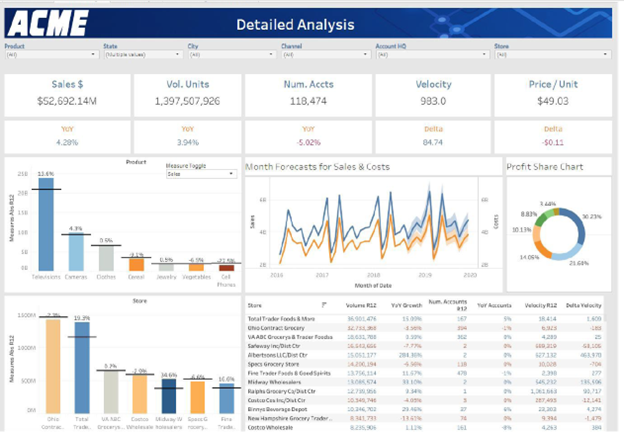This screenshot has width=624, height=436.
Task: Open the Channel filter dropdown
Action: [326, 54]
